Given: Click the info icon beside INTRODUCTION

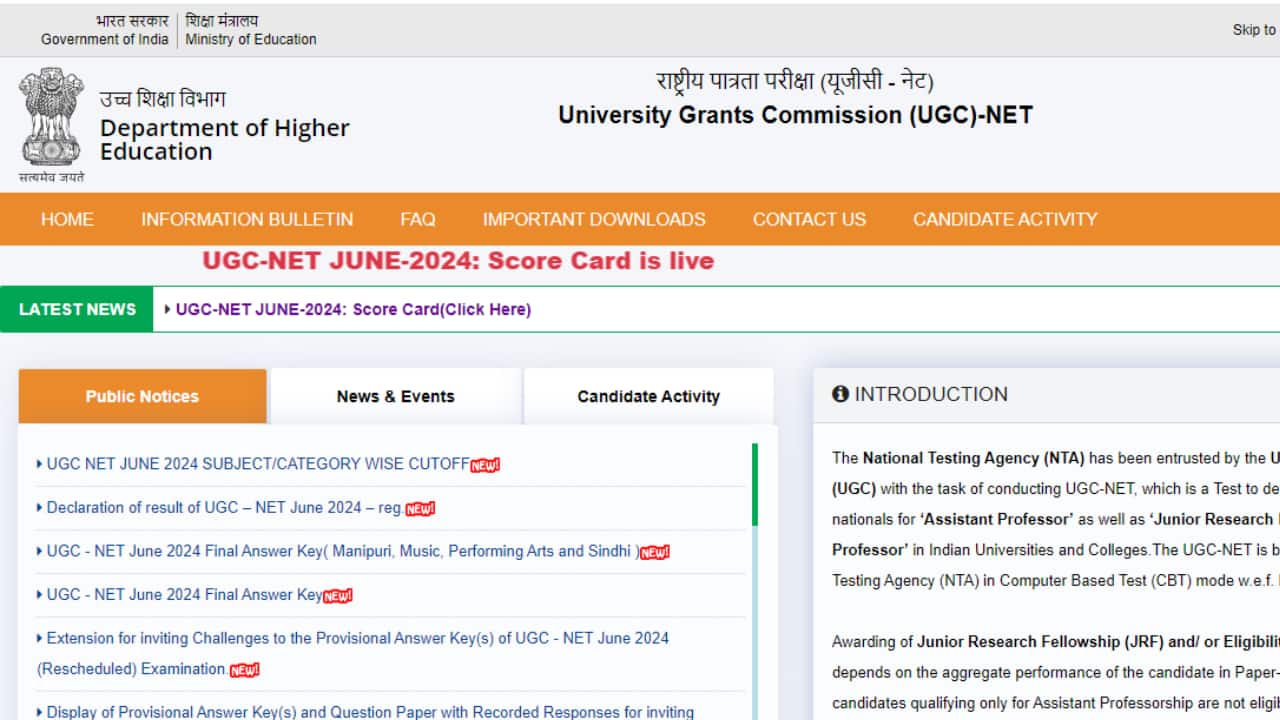Looking at the screenshot, I should [x=840, y=394].
